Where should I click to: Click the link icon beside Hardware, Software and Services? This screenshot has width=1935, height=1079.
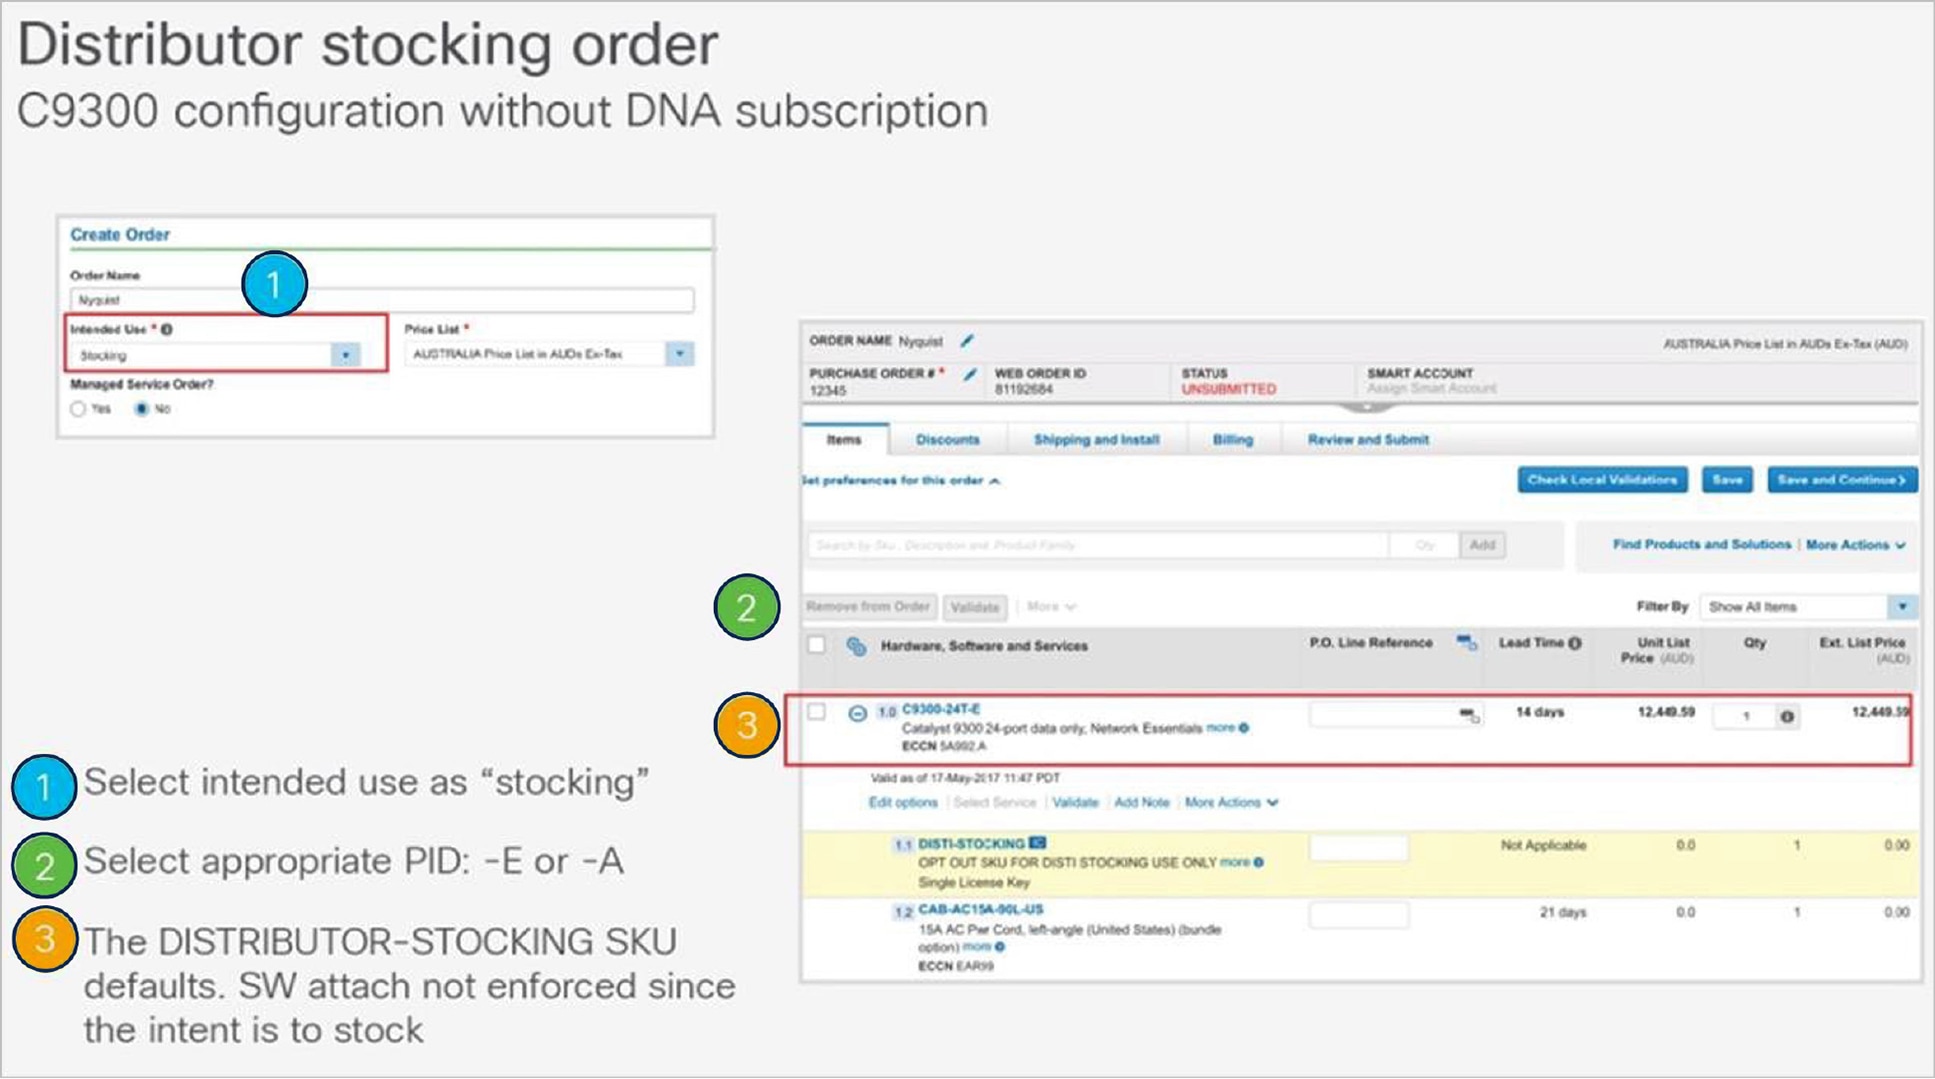click(856, 646)
